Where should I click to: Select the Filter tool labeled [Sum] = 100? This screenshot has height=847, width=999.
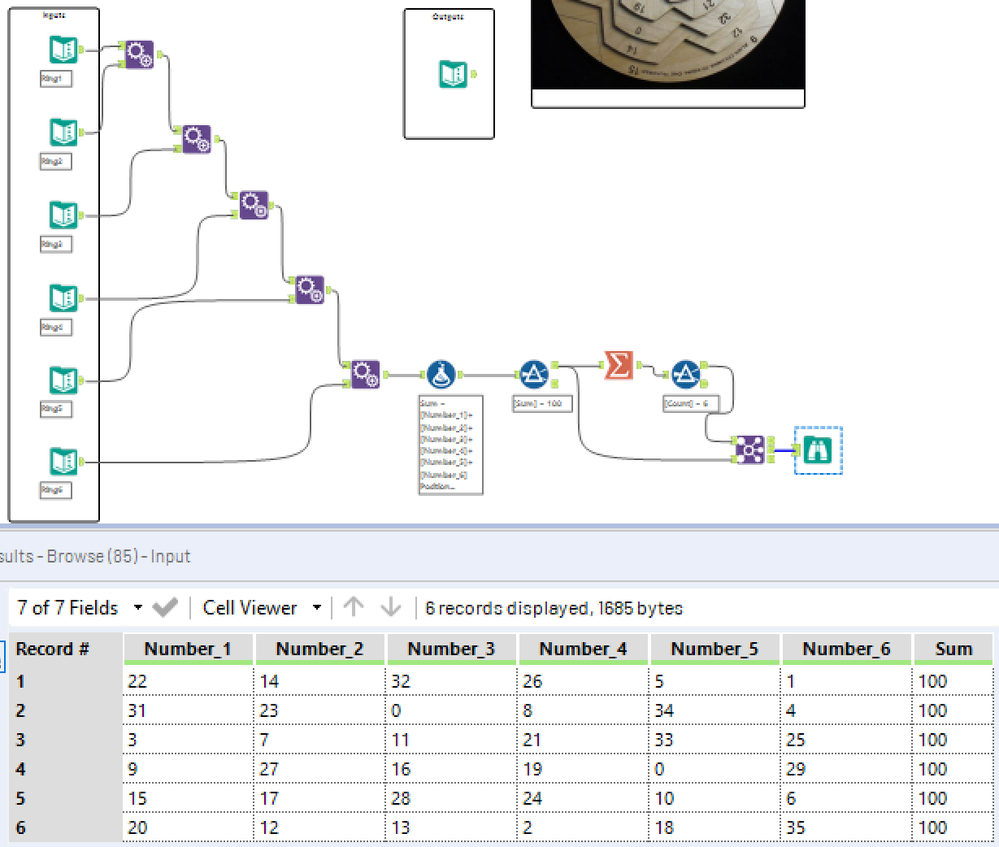click(x=534, y=374)
